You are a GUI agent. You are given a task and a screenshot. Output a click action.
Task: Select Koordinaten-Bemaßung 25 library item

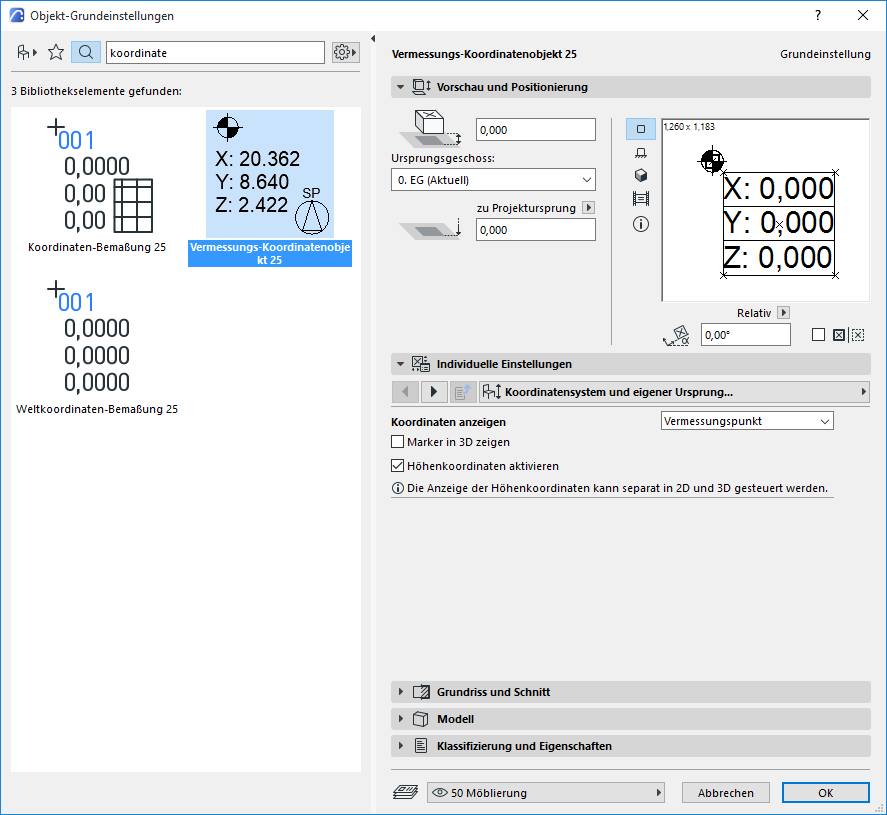tap(97, 184)
